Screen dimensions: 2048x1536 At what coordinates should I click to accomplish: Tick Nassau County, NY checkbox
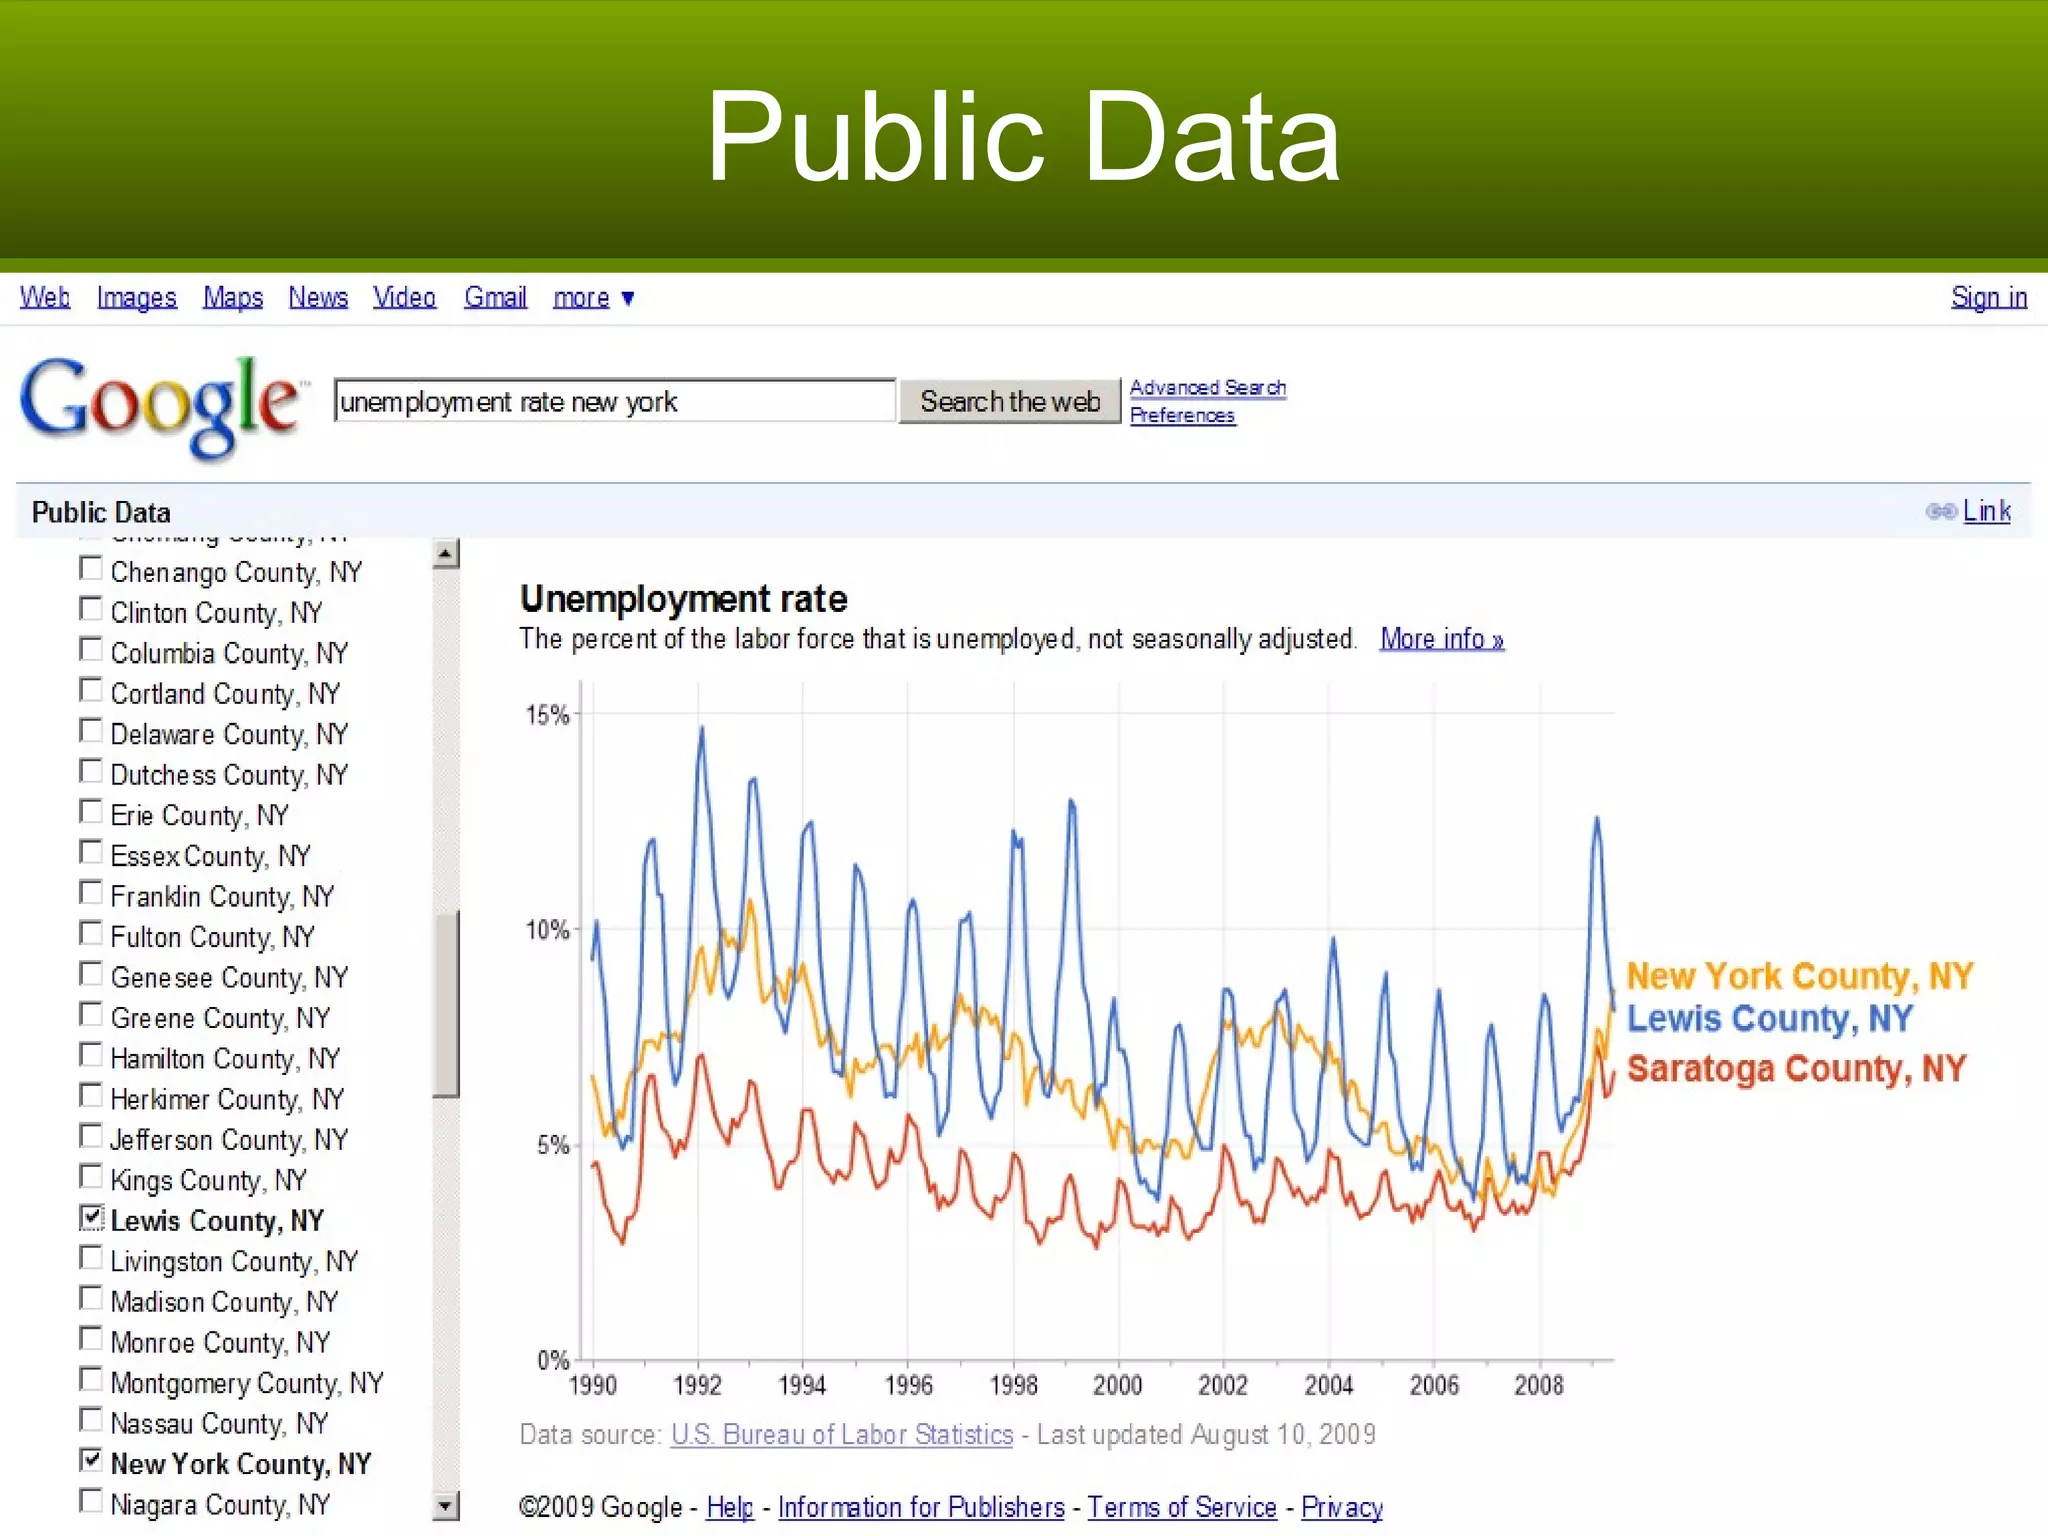tap(91, 1419)
